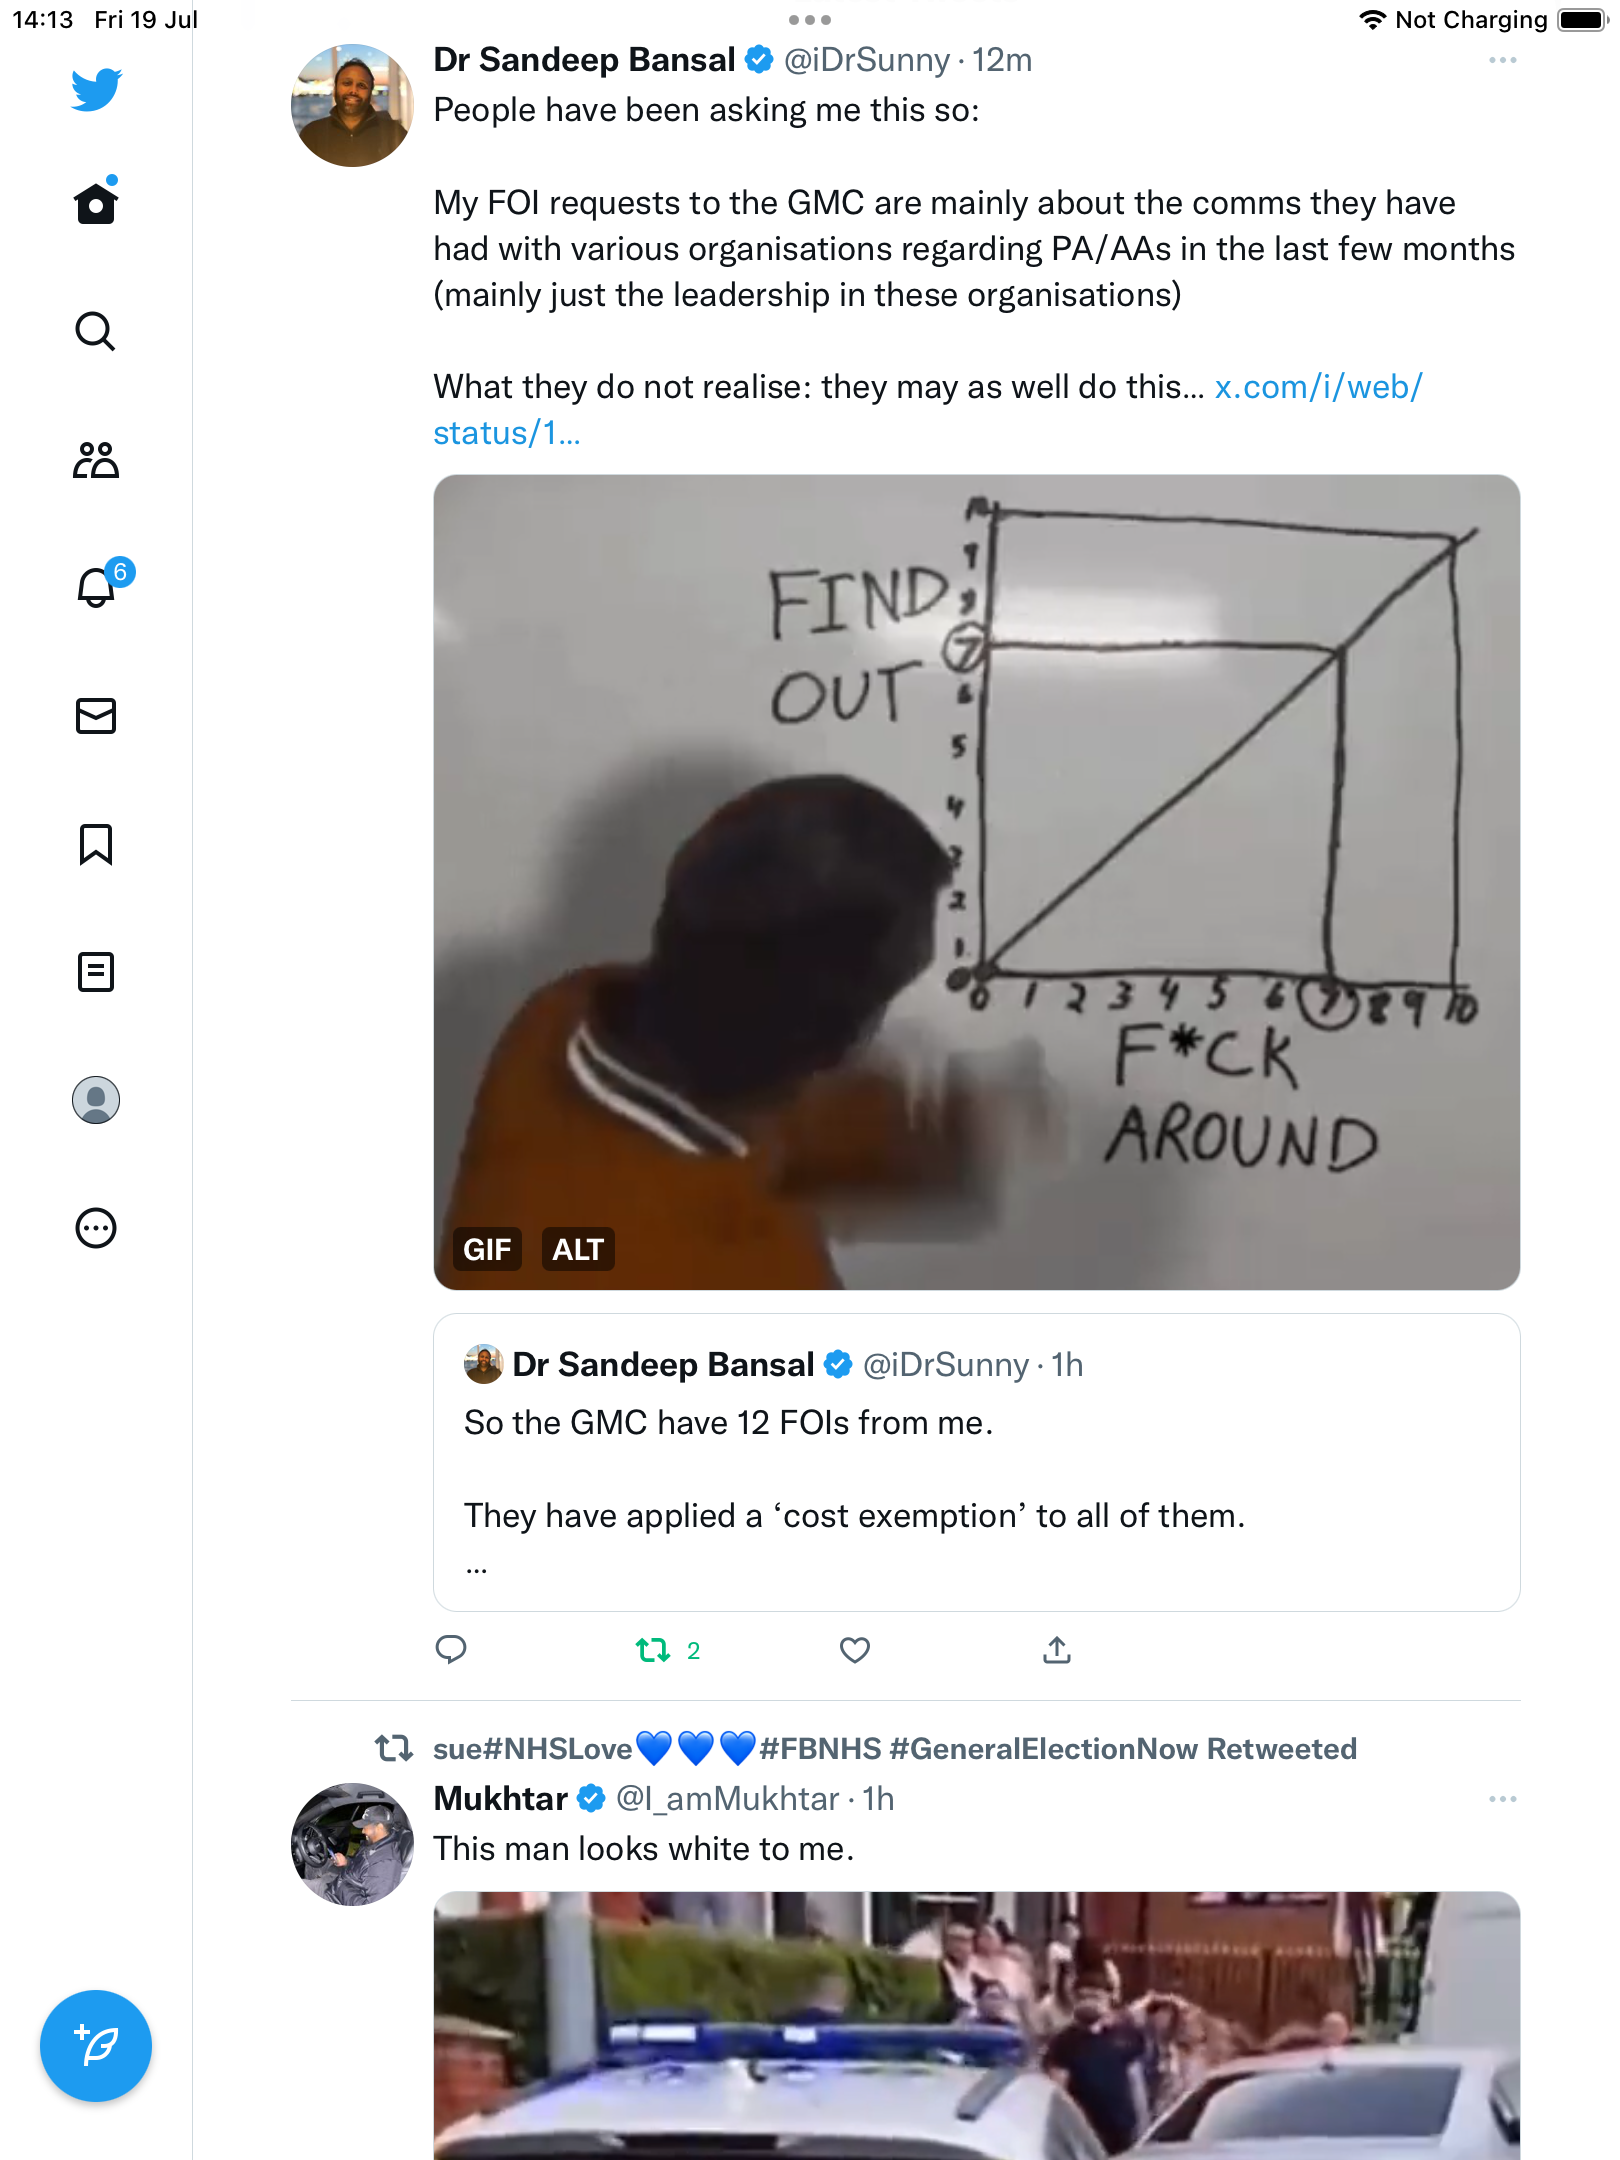Share Dr Sandeep Bansal's tweet

click(x=1057, y=1650)
